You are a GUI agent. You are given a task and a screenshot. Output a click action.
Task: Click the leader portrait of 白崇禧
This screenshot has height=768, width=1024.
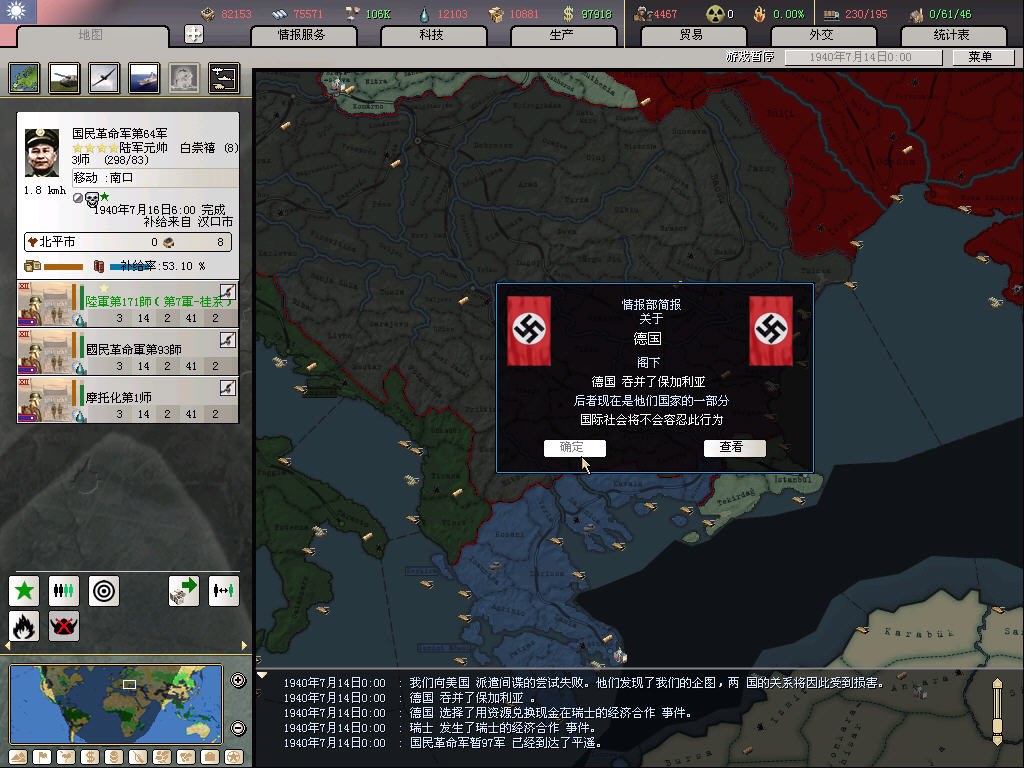[42, 153]
